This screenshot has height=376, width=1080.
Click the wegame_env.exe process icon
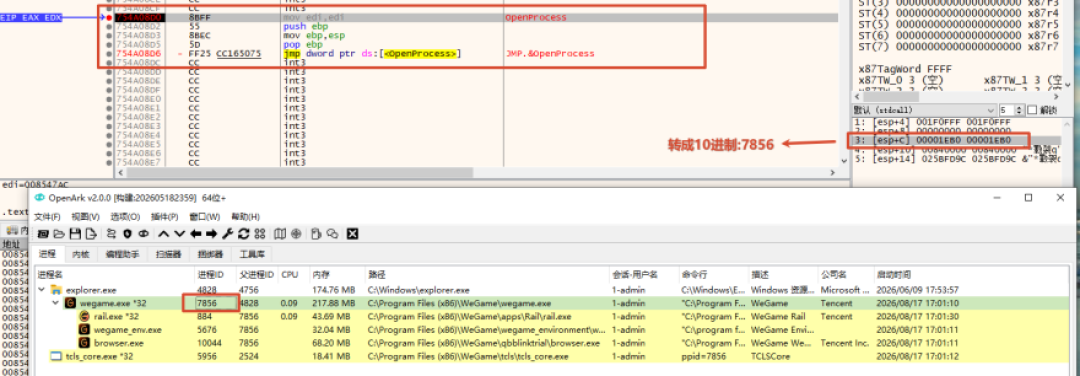pos(83,329)
